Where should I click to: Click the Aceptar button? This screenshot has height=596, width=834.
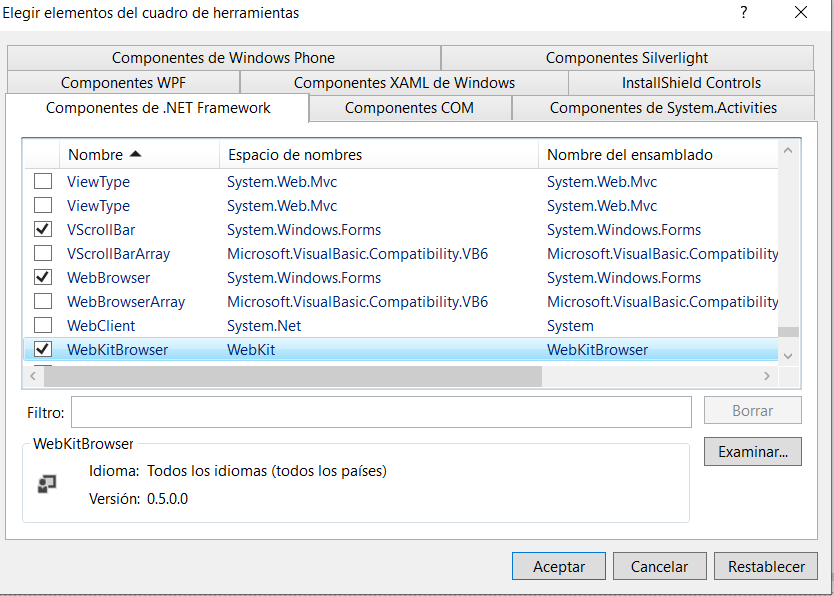[558, 566]
